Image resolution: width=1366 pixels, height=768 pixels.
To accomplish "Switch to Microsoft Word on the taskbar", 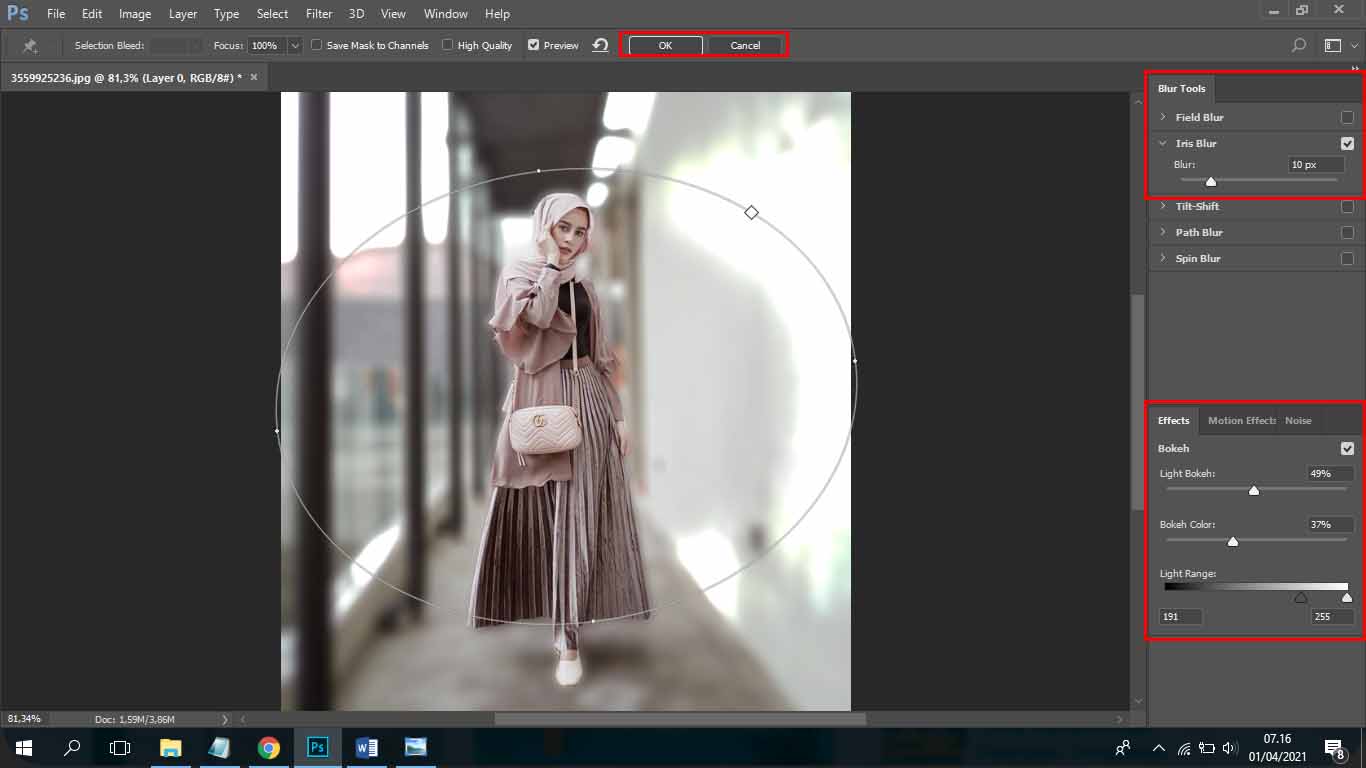I will click(x=366, y=747).
